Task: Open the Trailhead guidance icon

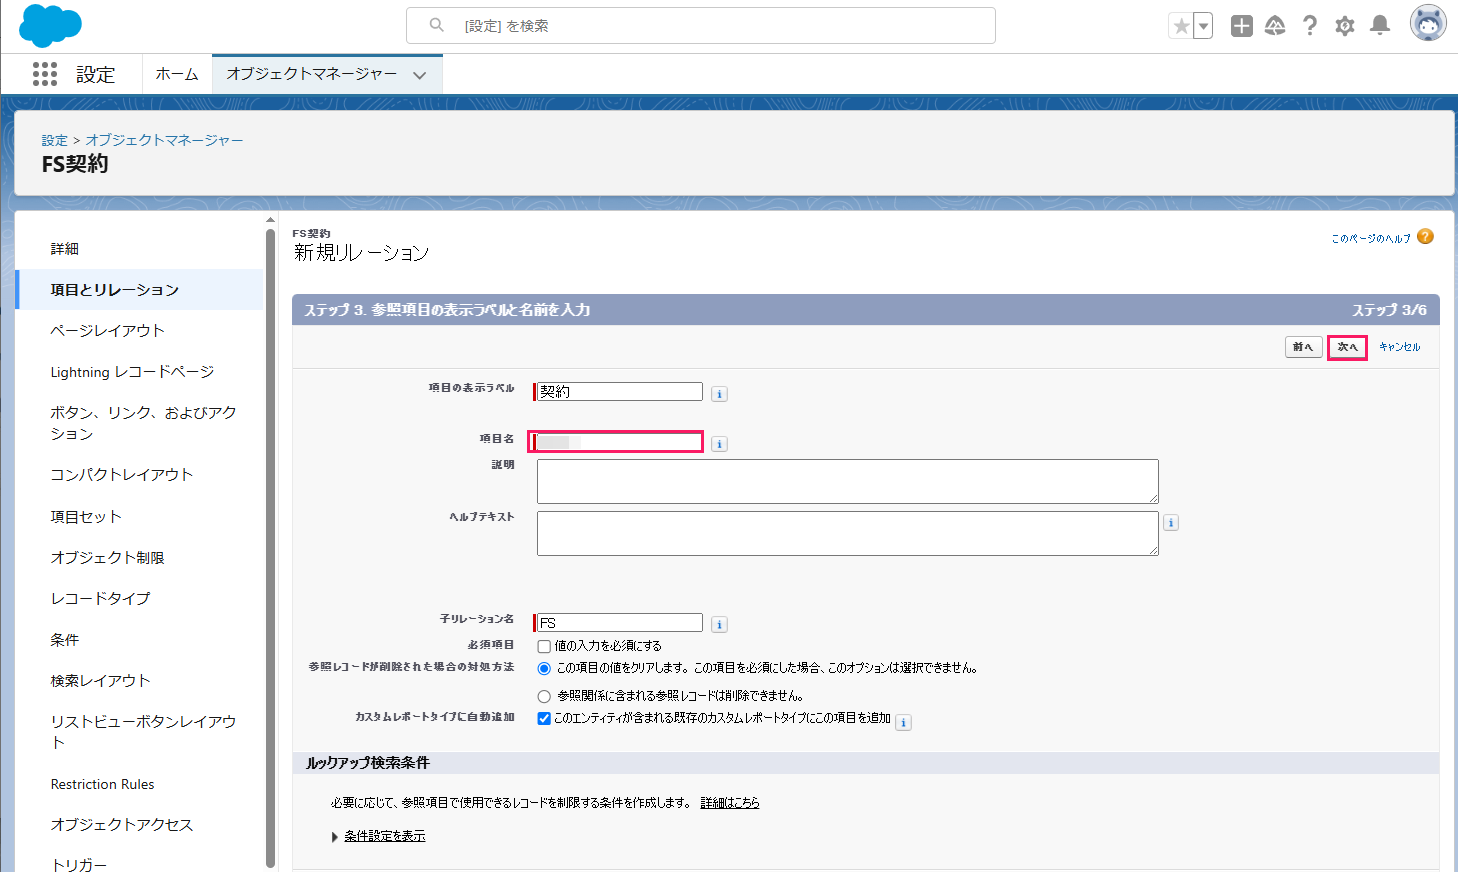Action: pos(1275,26)
